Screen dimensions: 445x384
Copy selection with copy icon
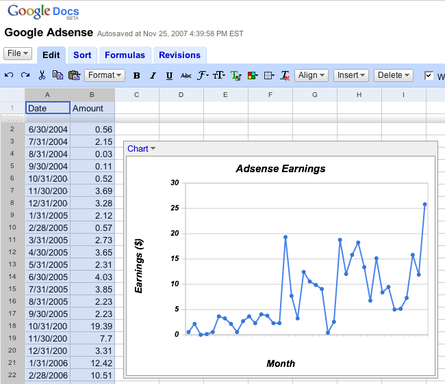tap(58, 75)
